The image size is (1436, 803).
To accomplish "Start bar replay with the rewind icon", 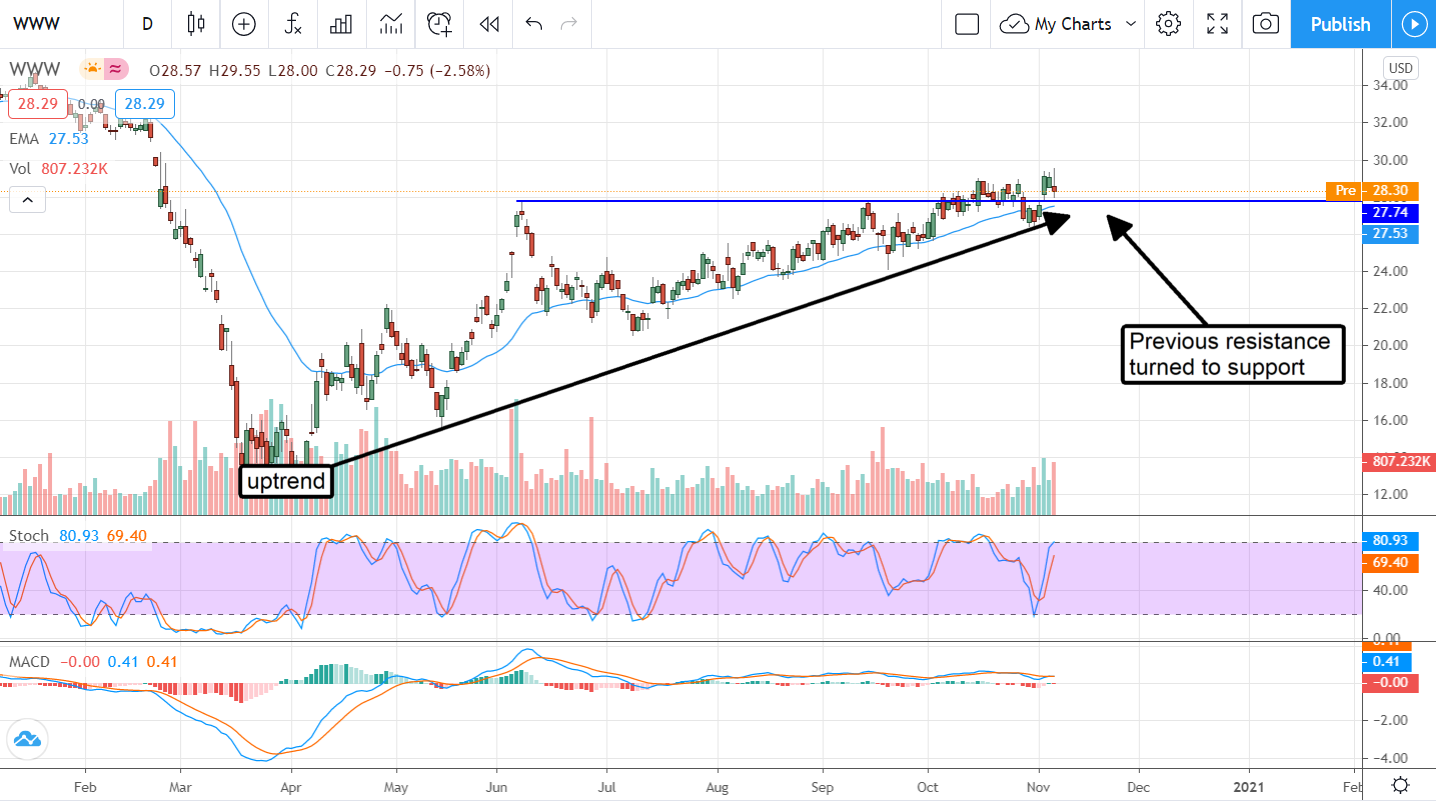I will 488,24.
